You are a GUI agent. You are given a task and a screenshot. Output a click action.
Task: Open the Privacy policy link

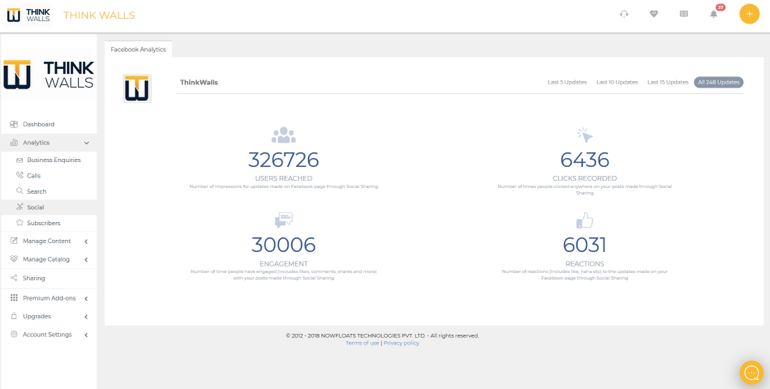click(401, 343)
